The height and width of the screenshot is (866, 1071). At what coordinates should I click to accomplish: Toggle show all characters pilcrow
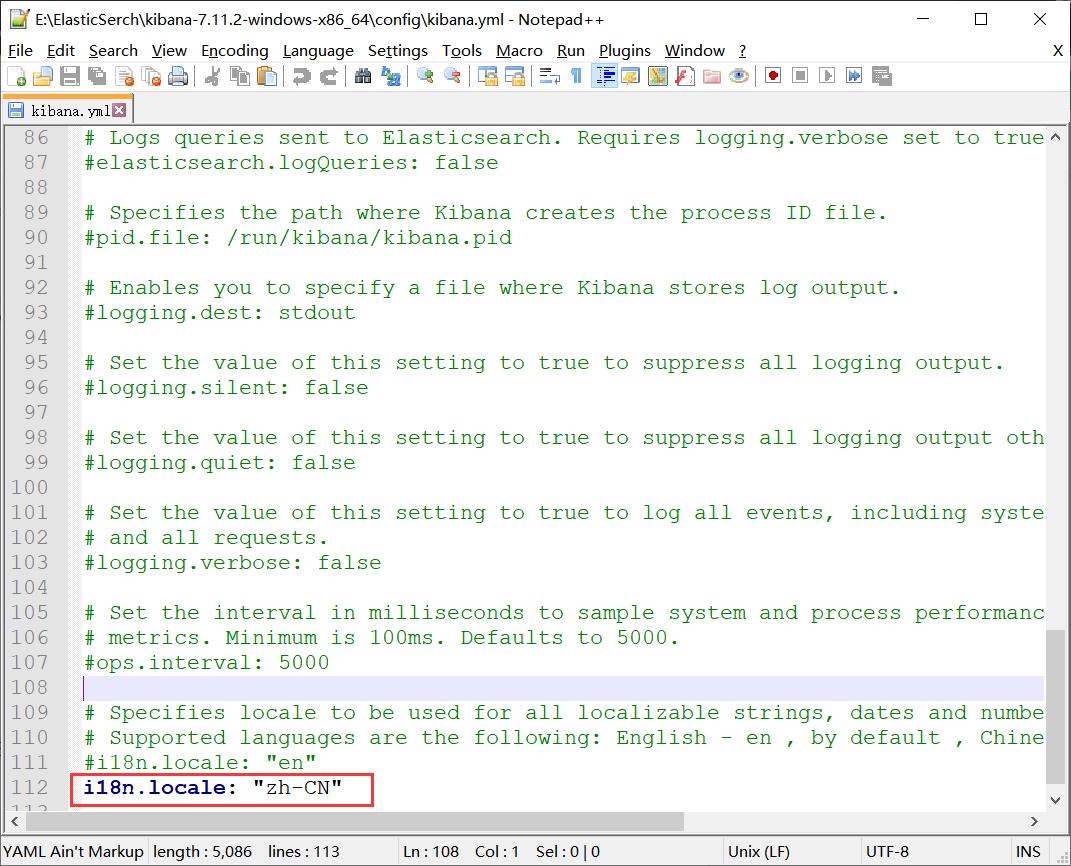[576, 76]
